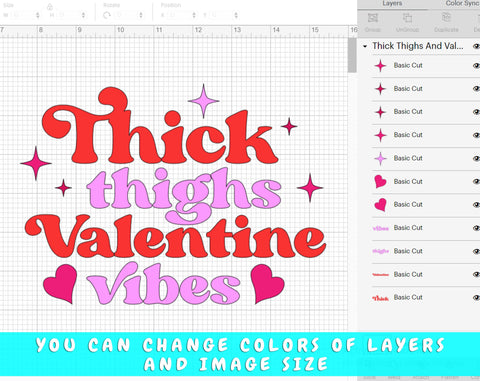
Task: Select the red "Valentine" text on canvas
Action: [x=175, y=237]
